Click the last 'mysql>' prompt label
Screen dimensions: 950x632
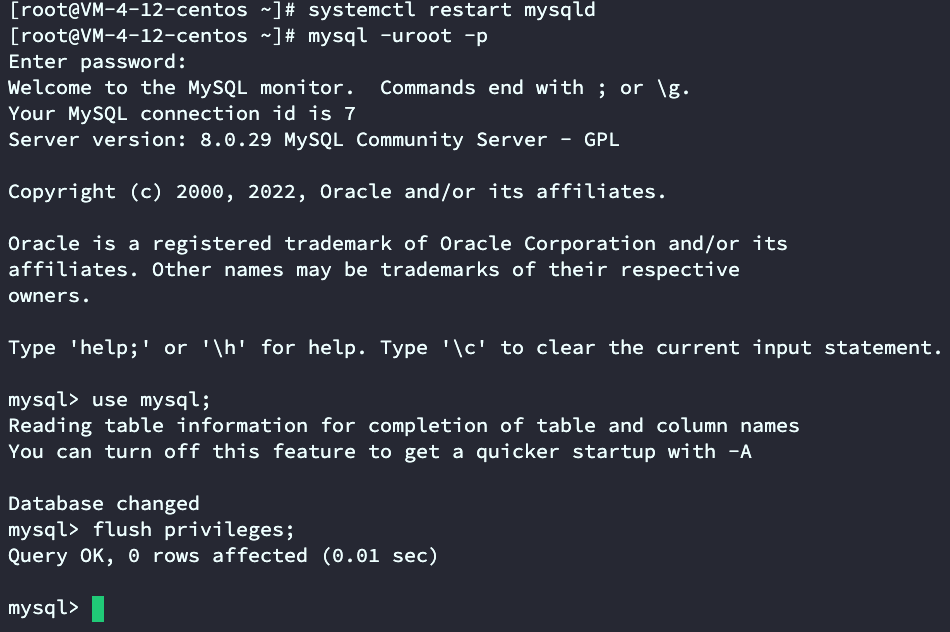pyautogui.click(x=43, y=608)
